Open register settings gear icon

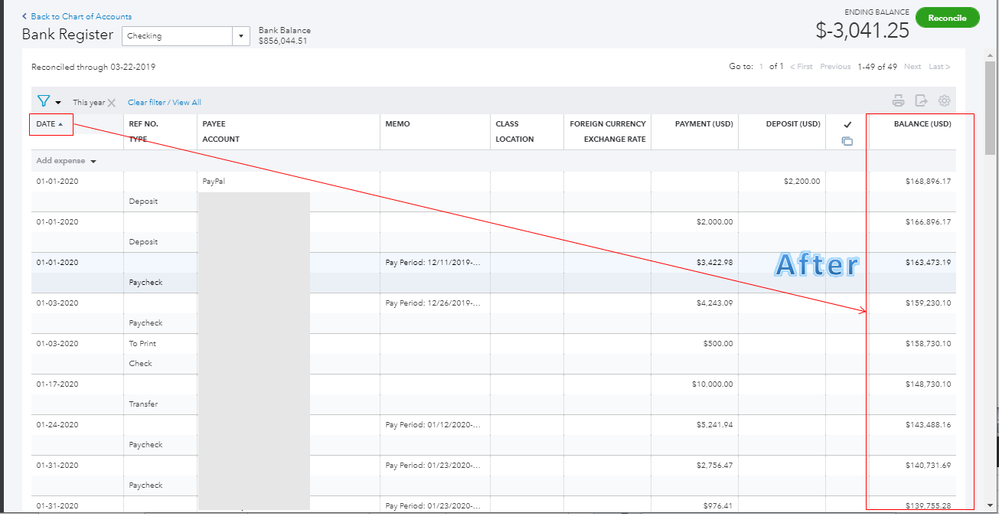[944, 101]
